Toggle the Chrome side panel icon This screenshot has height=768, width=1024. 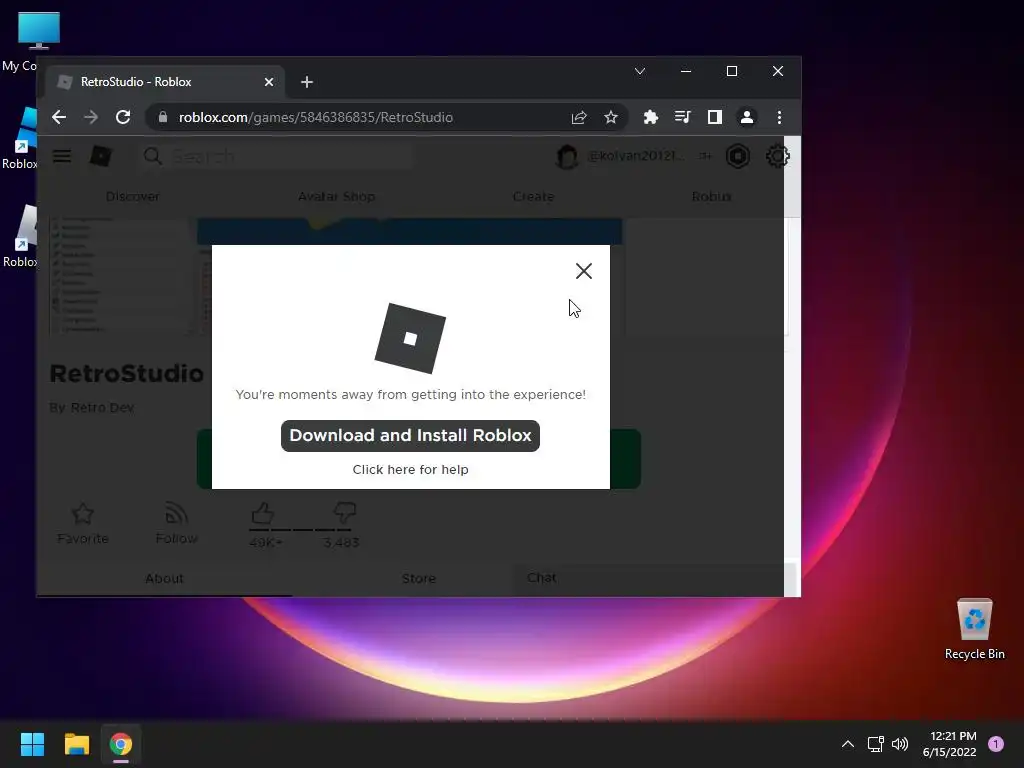714,117
